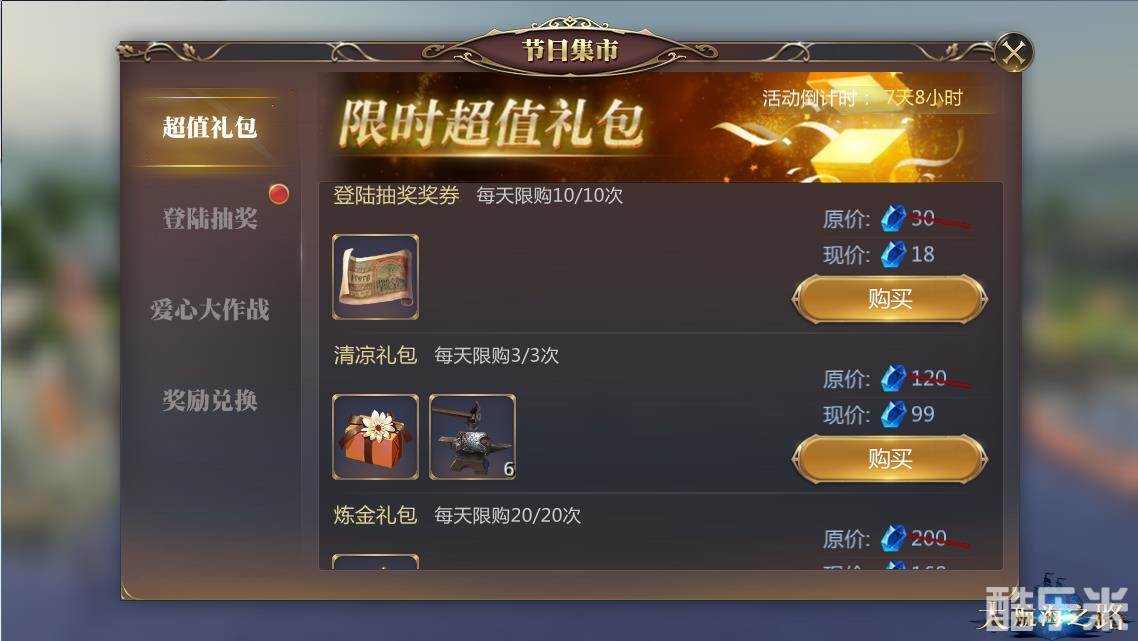Click the blue gem beside current price 99
The image size is (1138, 641).
coord(893,414)
